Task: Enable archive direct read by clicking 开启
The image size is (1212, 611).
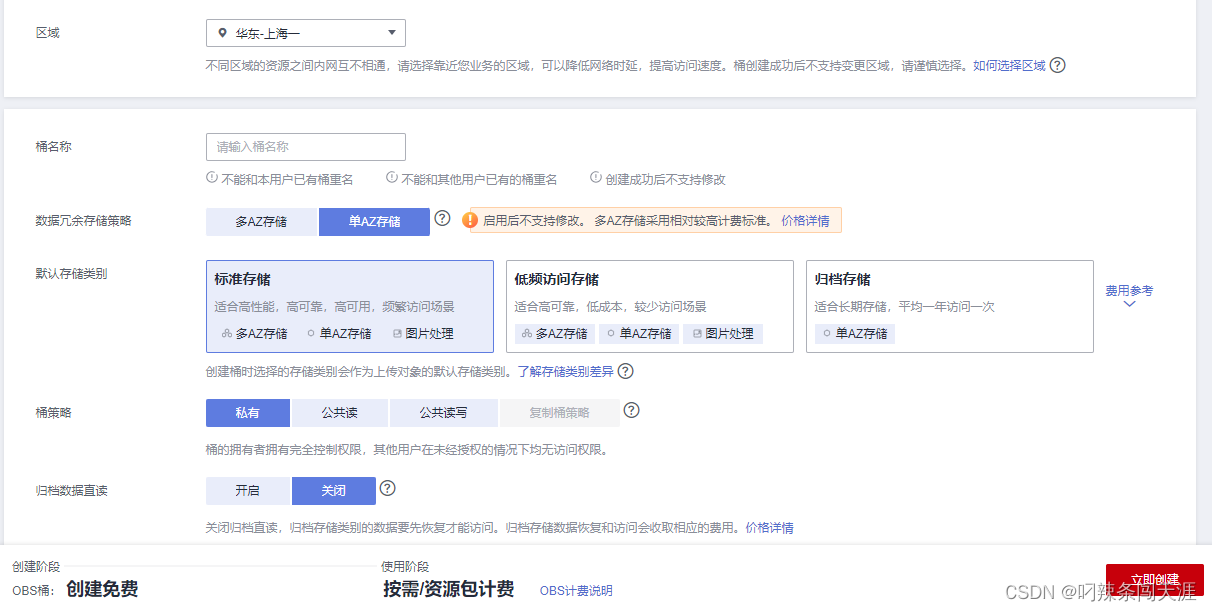Action: pyautogui.click(x=247, y=490)
